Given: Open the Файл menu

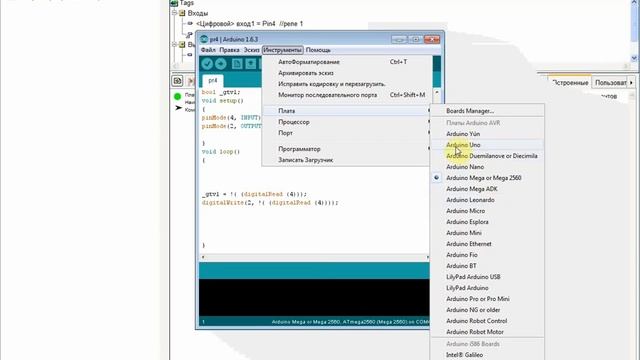Looking at the screenshot, I should coord(208,50).
